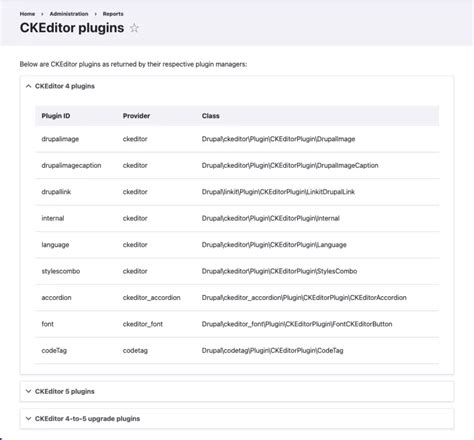Image resolution: width=474 pixels, height=440 pixels.
Task: Click the star shortcut icon beside the title
Action: point(134,28)
